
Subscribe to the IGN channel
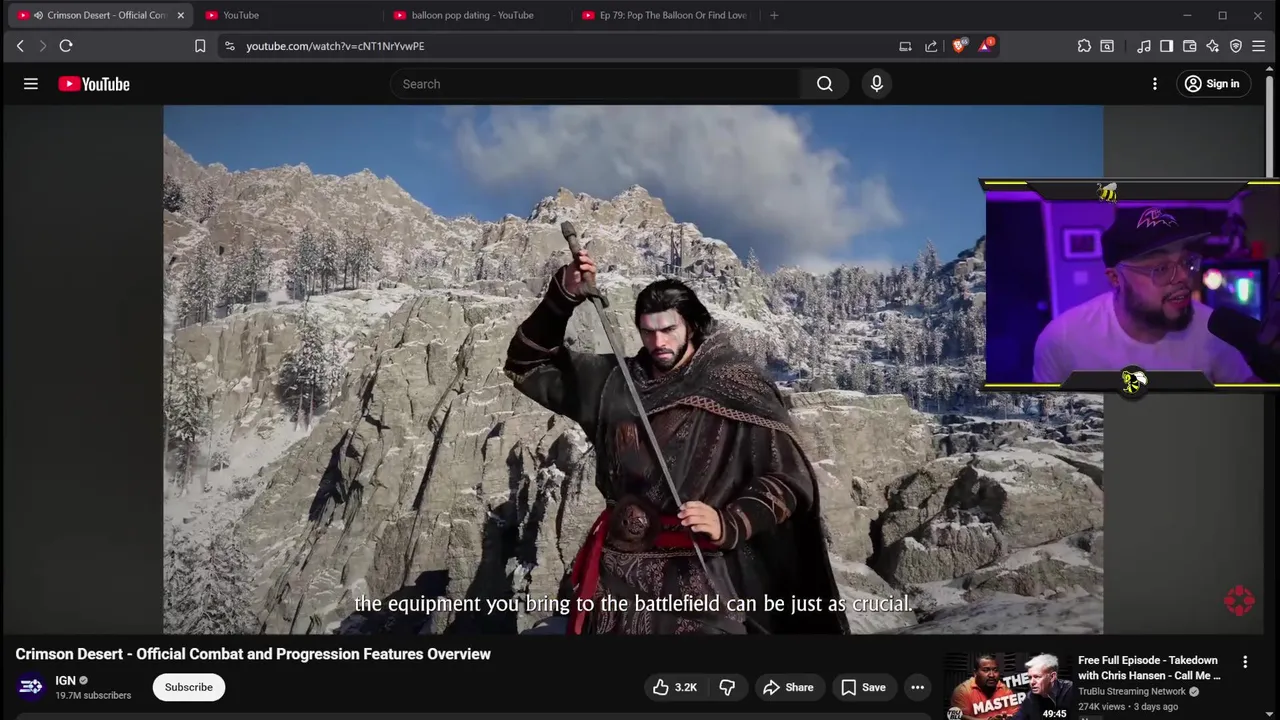(x=189, y=687)
